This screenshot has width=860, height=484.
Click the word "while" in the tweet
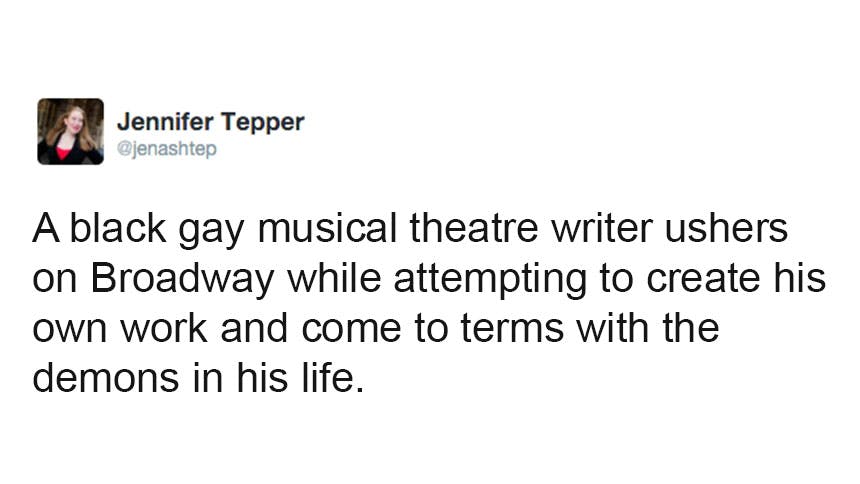335,279
